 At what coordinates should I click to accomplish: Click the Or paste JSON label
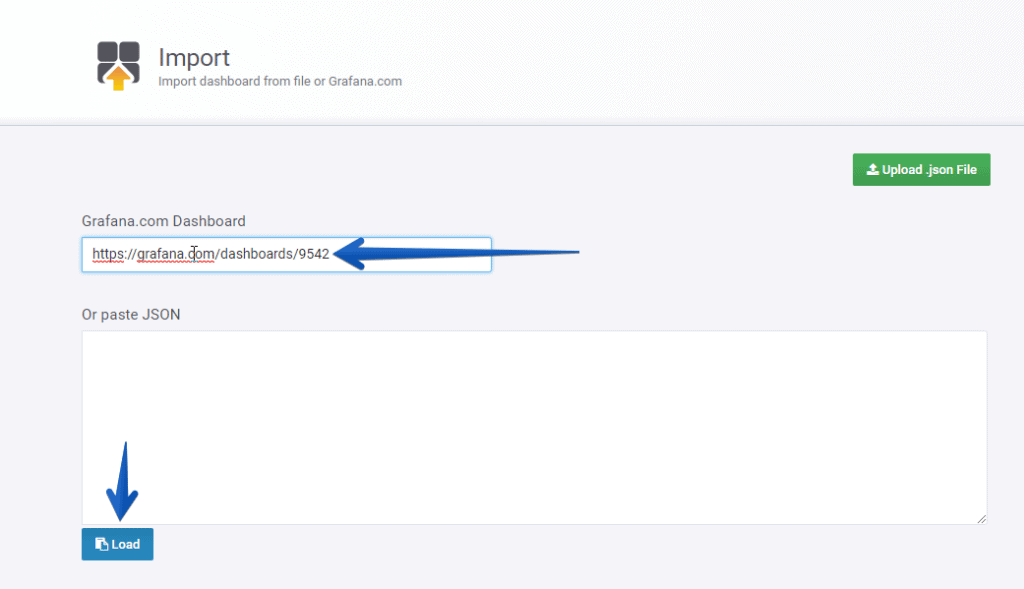click(131, 314)
